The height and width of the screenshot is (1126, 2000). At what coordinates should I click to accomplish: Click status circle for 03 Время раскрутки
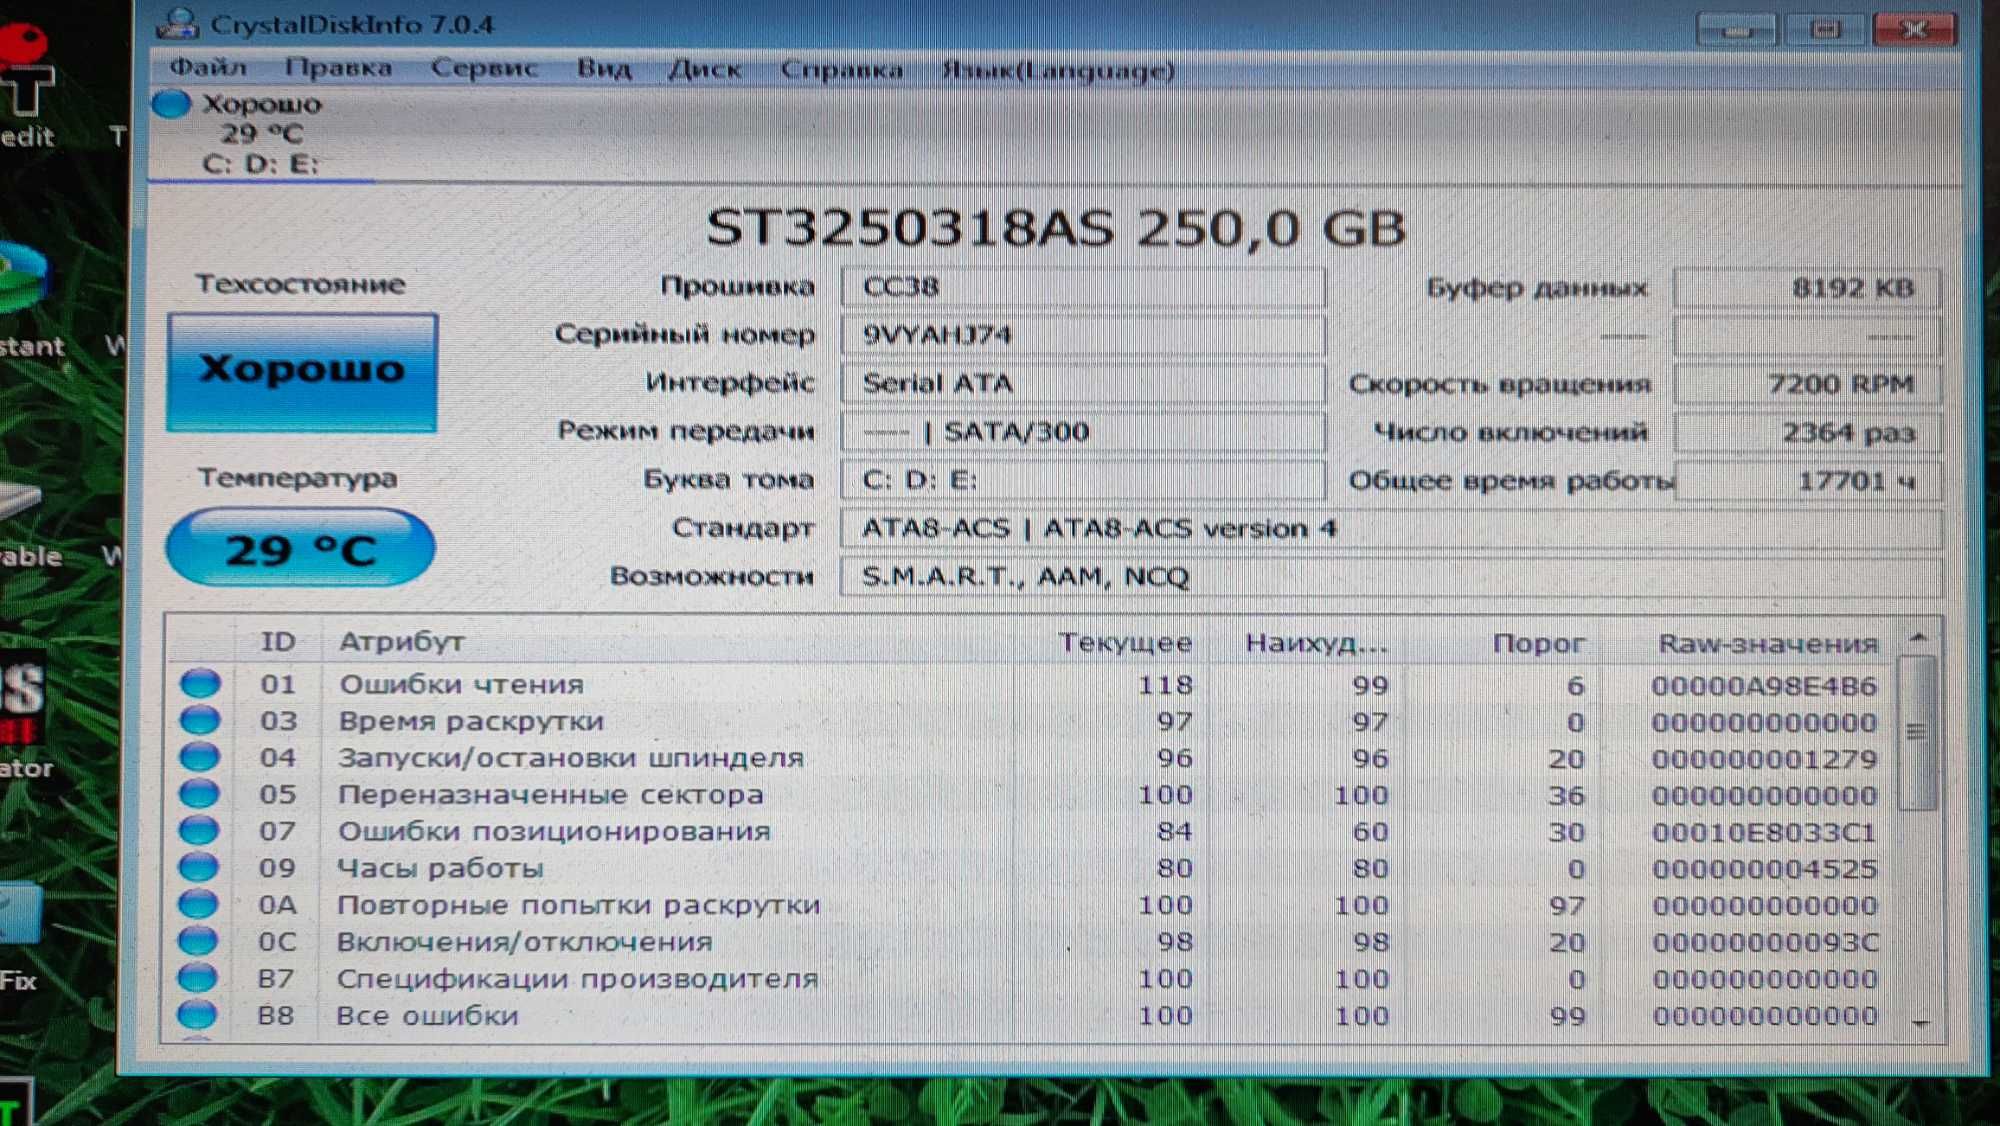(x=200, y=720)
